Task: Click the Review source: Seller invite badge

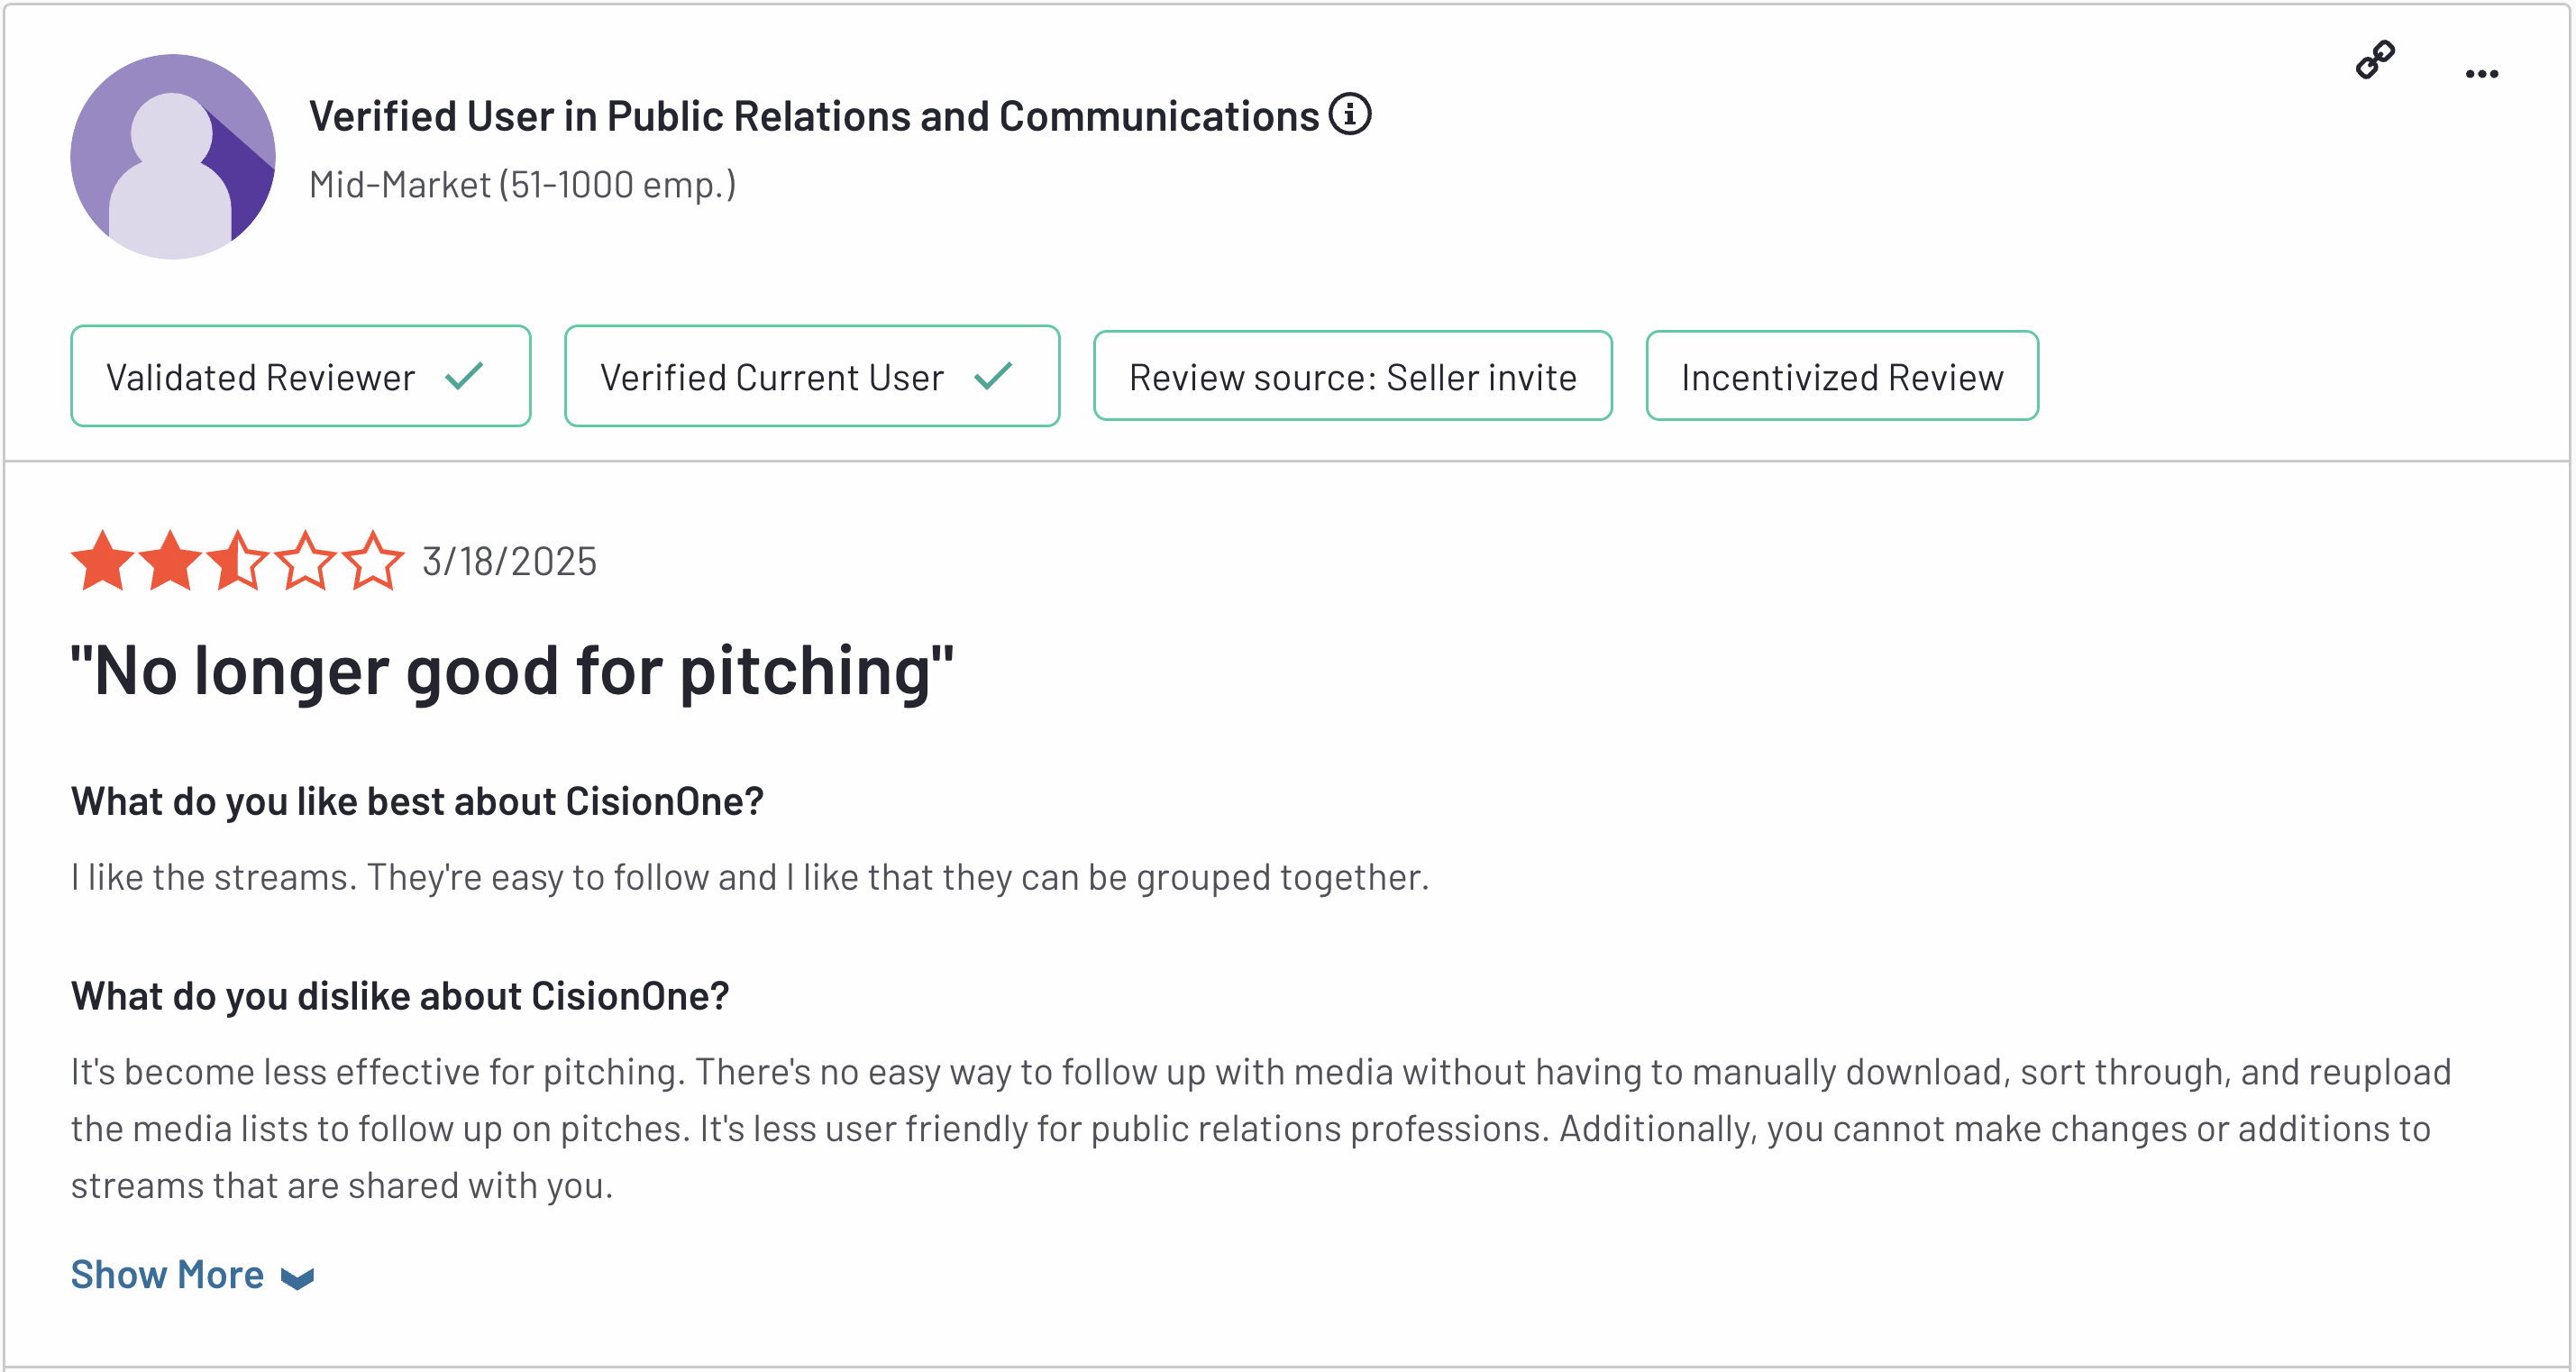Action: [1353, 376]
